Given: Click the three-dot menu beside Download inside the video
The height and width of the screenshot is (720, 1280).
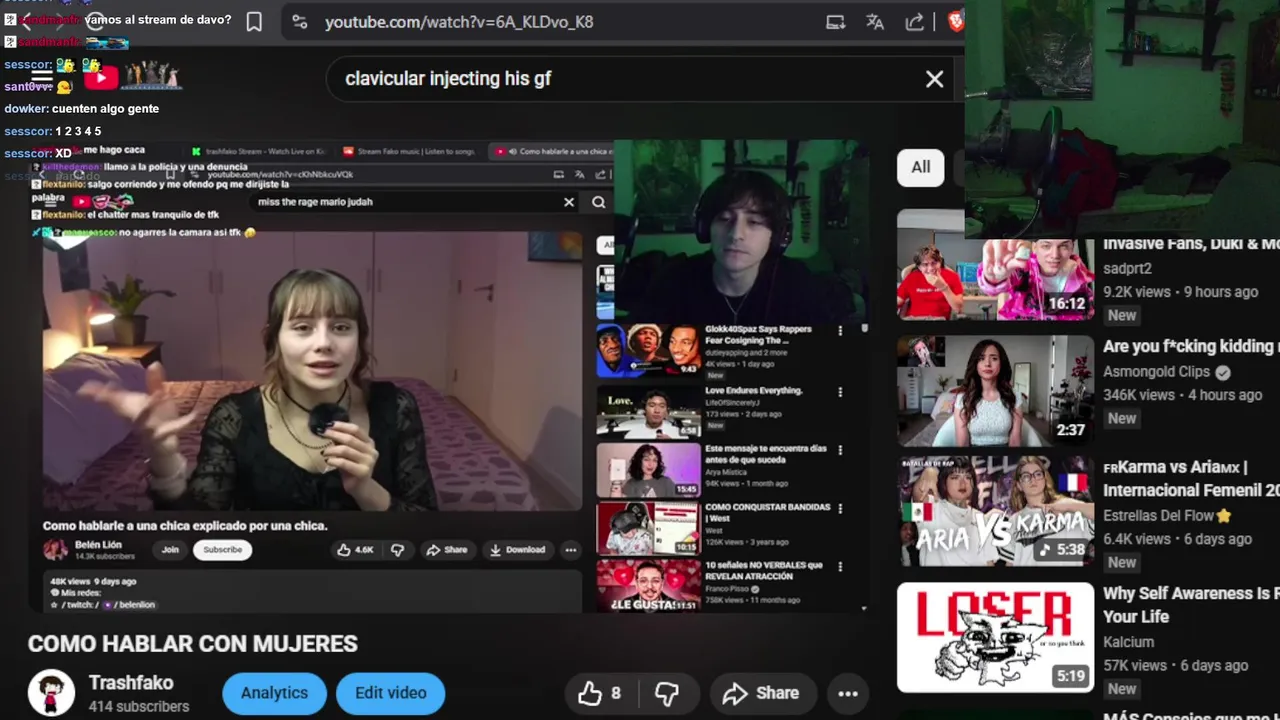Looking at the screenshot, I should [x=570, y=549].
